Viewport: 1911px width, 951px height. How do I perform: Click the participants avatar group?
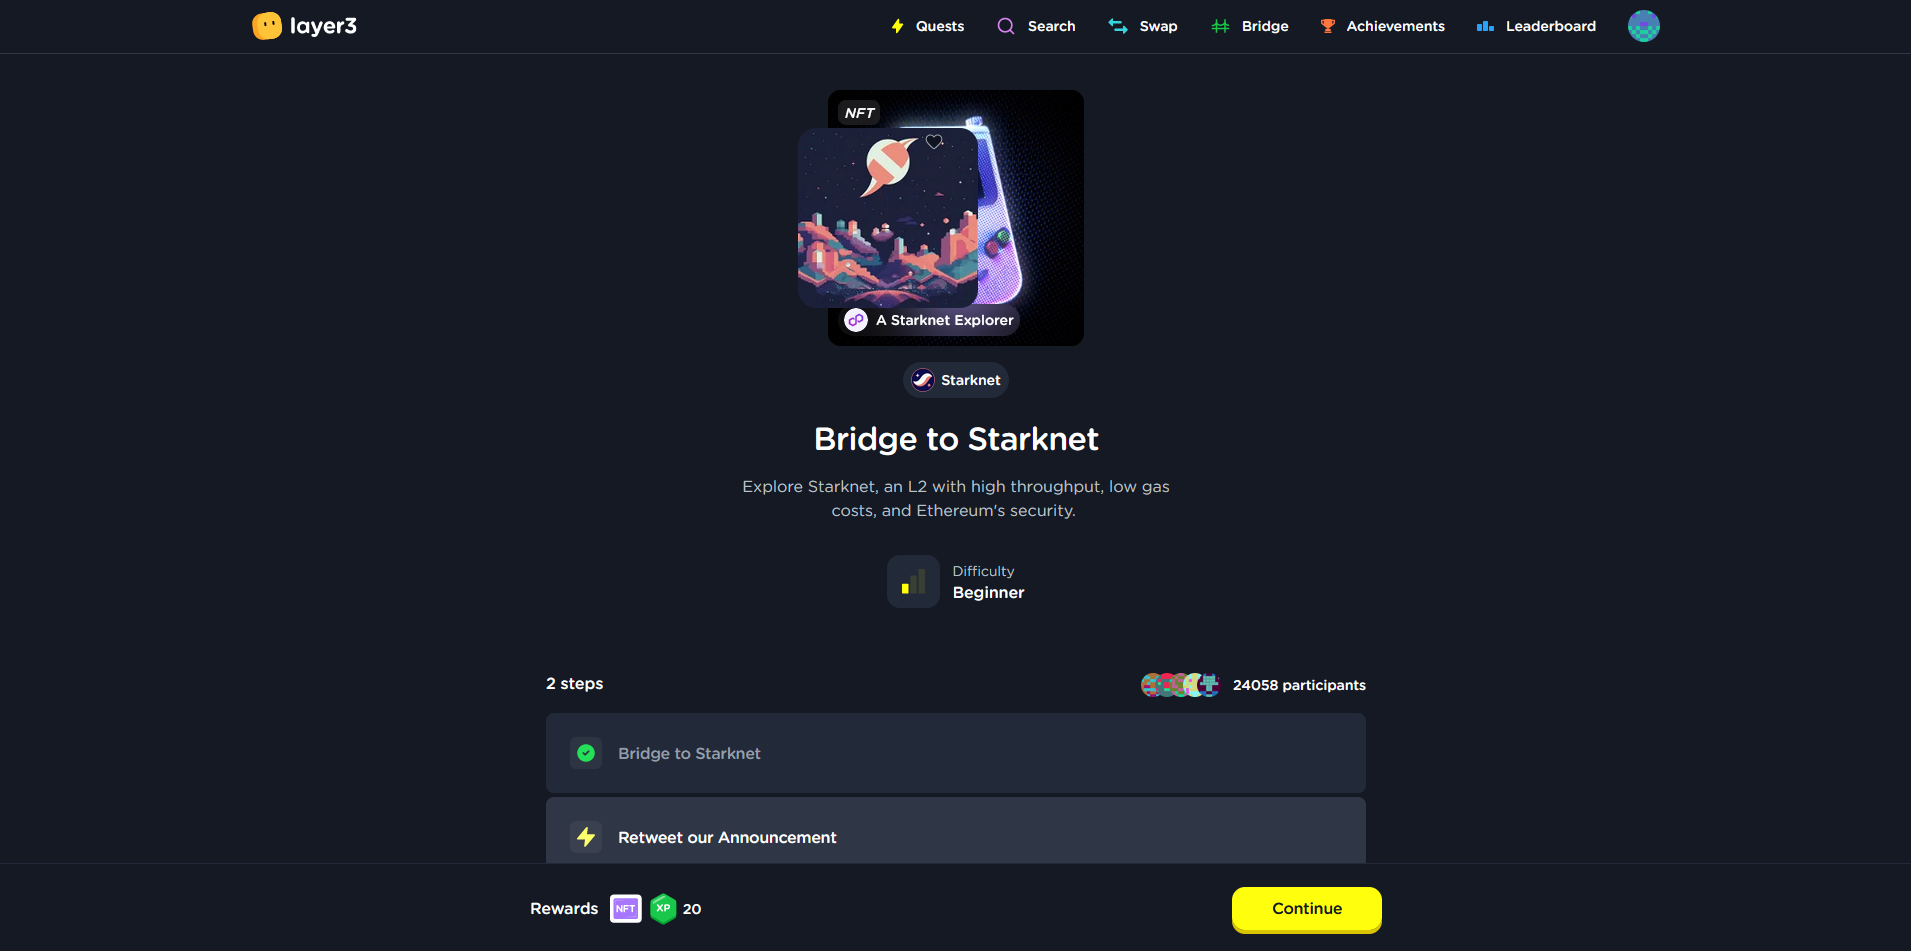[x=1180, y=685]
